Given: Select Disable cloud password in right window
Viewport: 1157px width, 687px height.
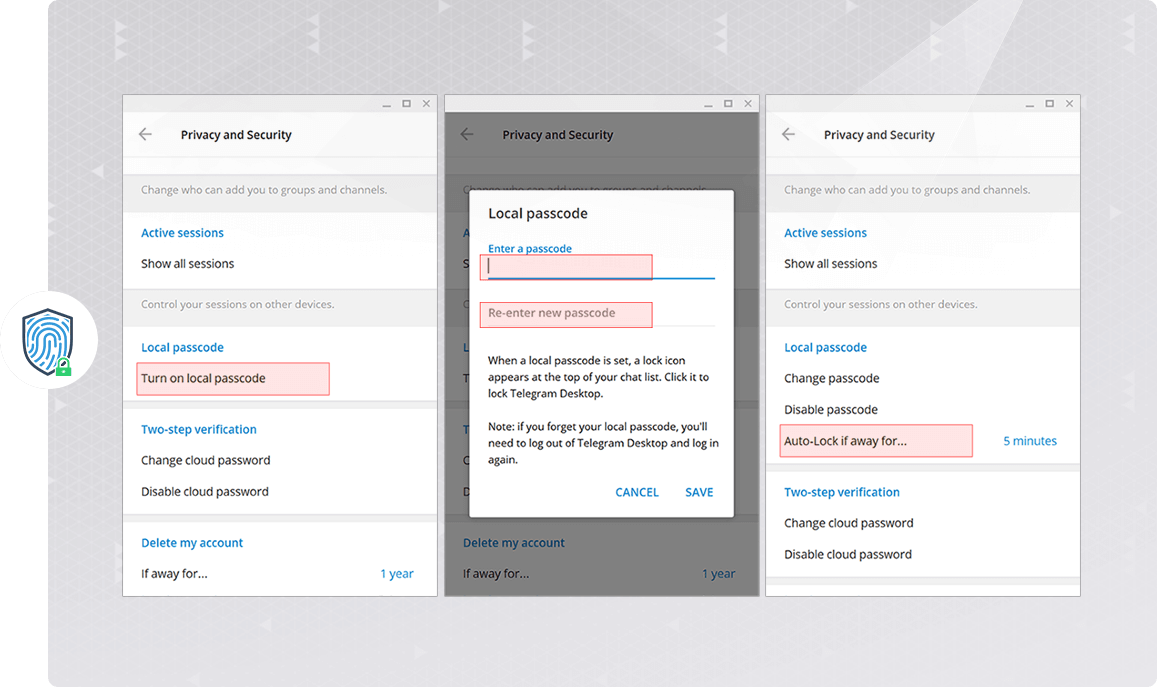Looking at the screenshot, I should pos(847,555).
